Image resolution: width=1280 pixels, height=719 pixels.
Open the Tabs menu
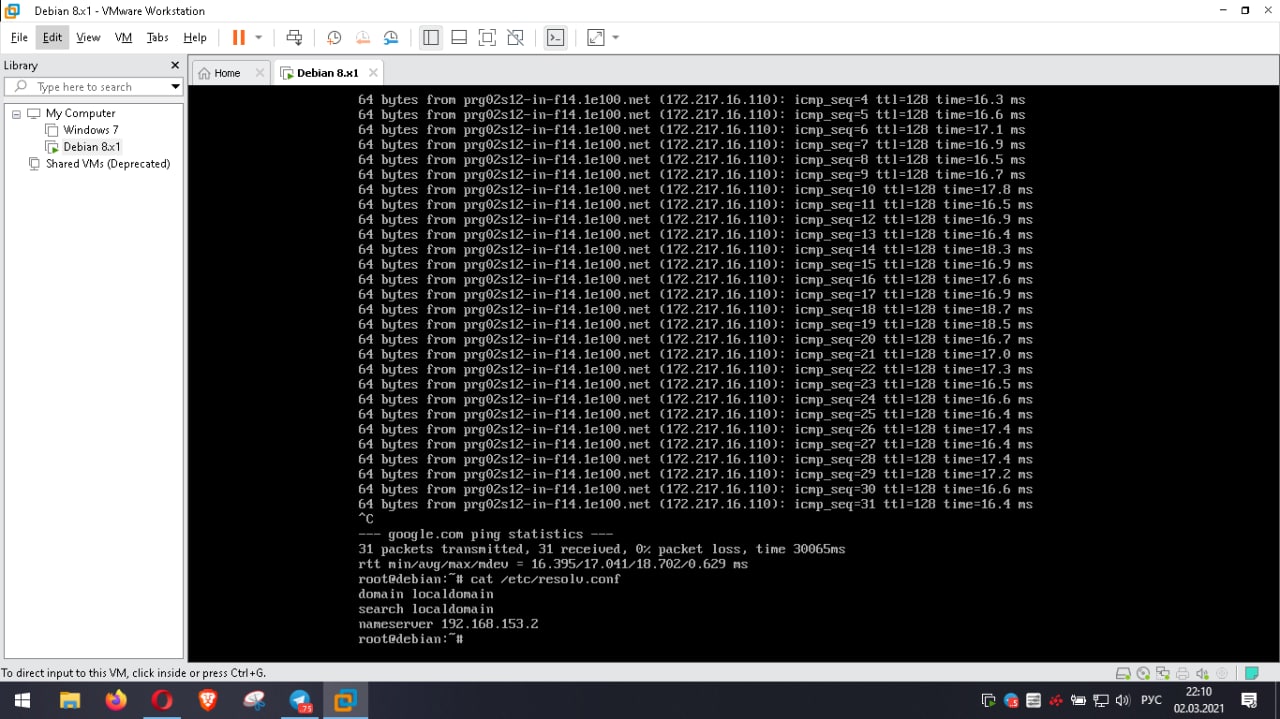pos(157,37)
